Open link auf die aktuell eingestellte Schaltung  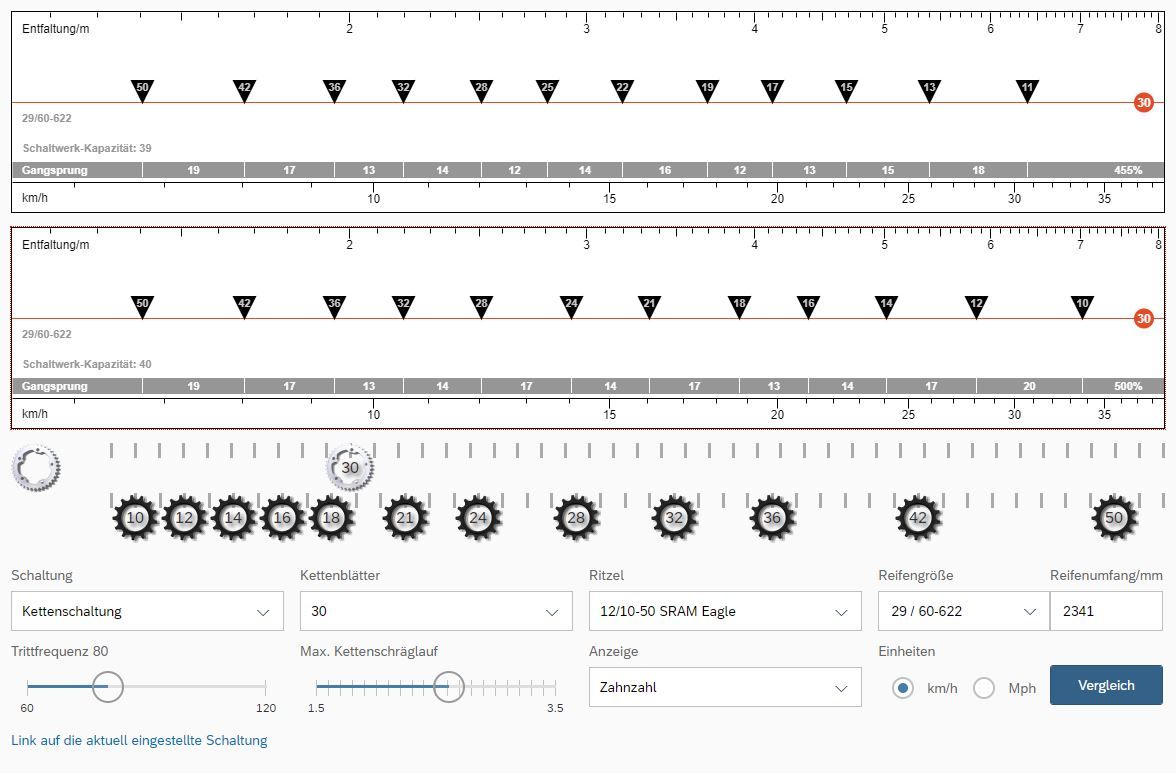[139, 740]
